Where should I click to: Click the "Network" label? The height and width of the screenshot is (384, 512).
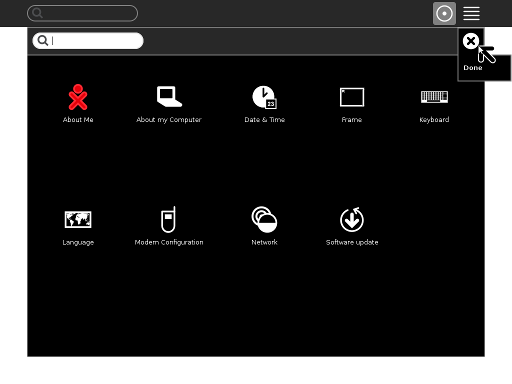264,242
